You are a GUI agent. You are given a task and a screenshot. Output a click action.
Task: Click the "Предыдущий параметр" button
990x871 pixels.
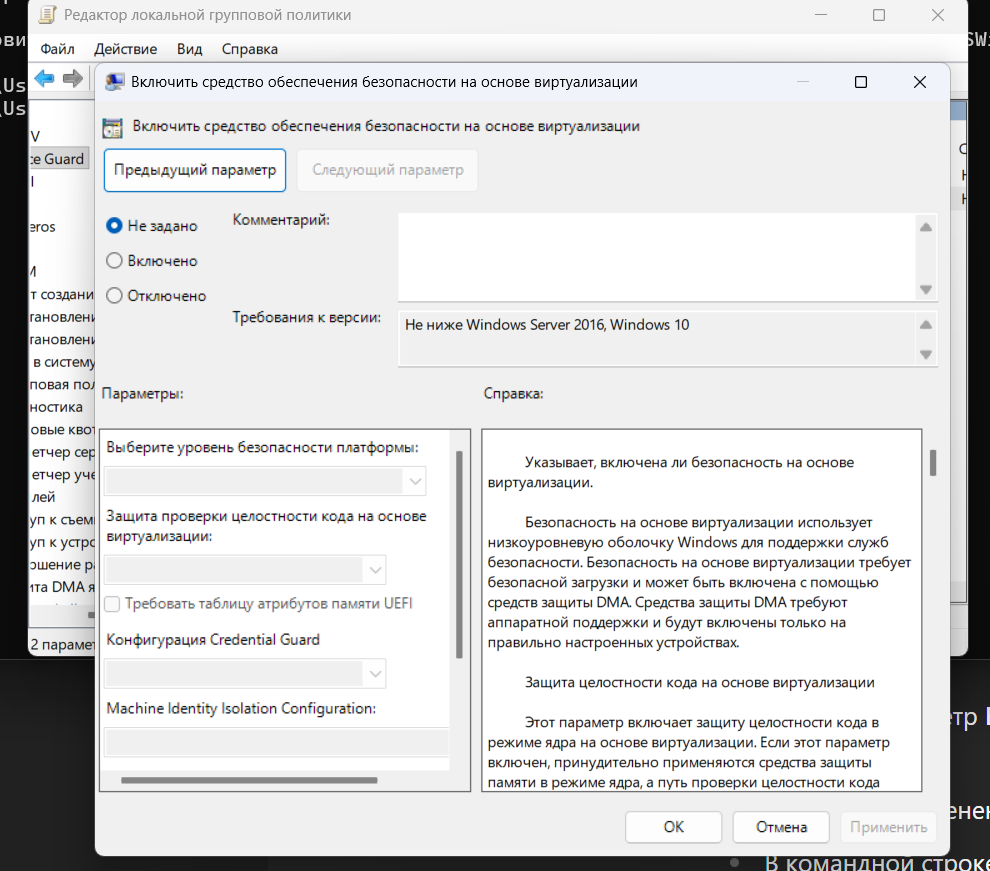pyautogui.click(x=195, y=170)
